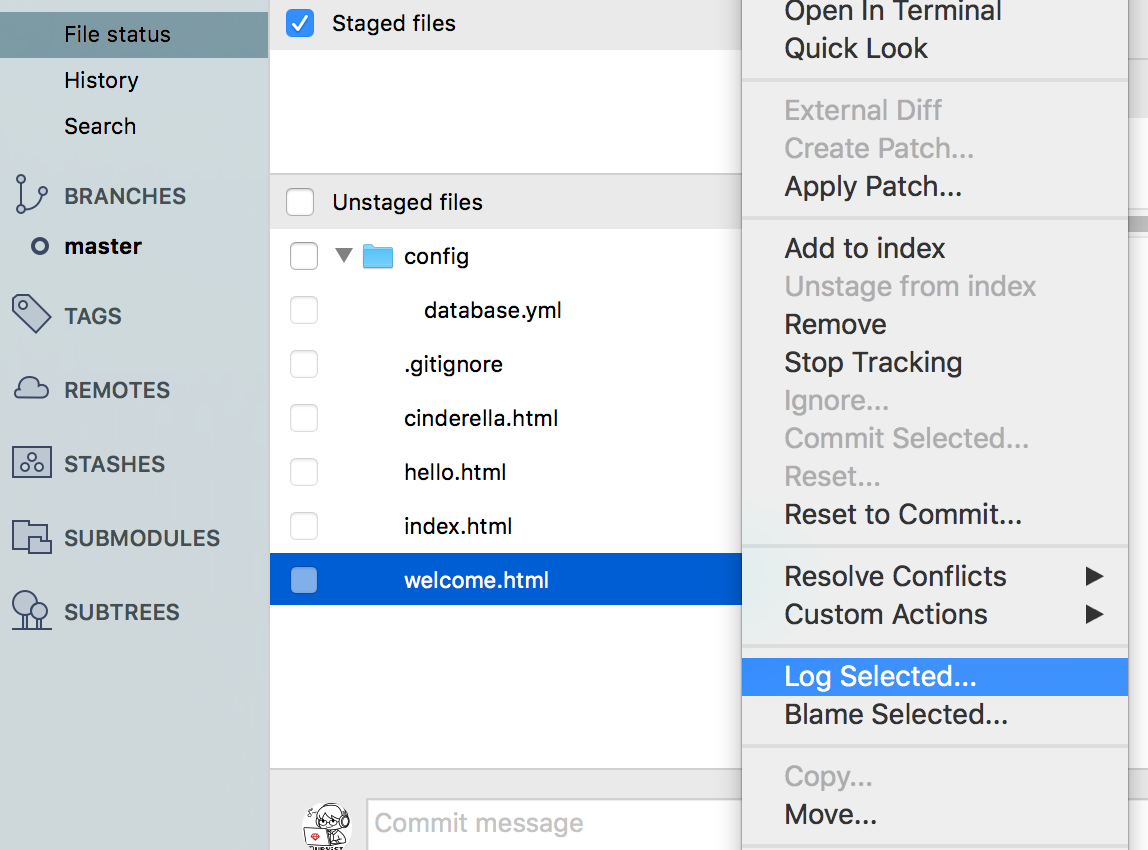Click the config folder icon
This screenshot has height=850, width=1148.
coord(378,257)
